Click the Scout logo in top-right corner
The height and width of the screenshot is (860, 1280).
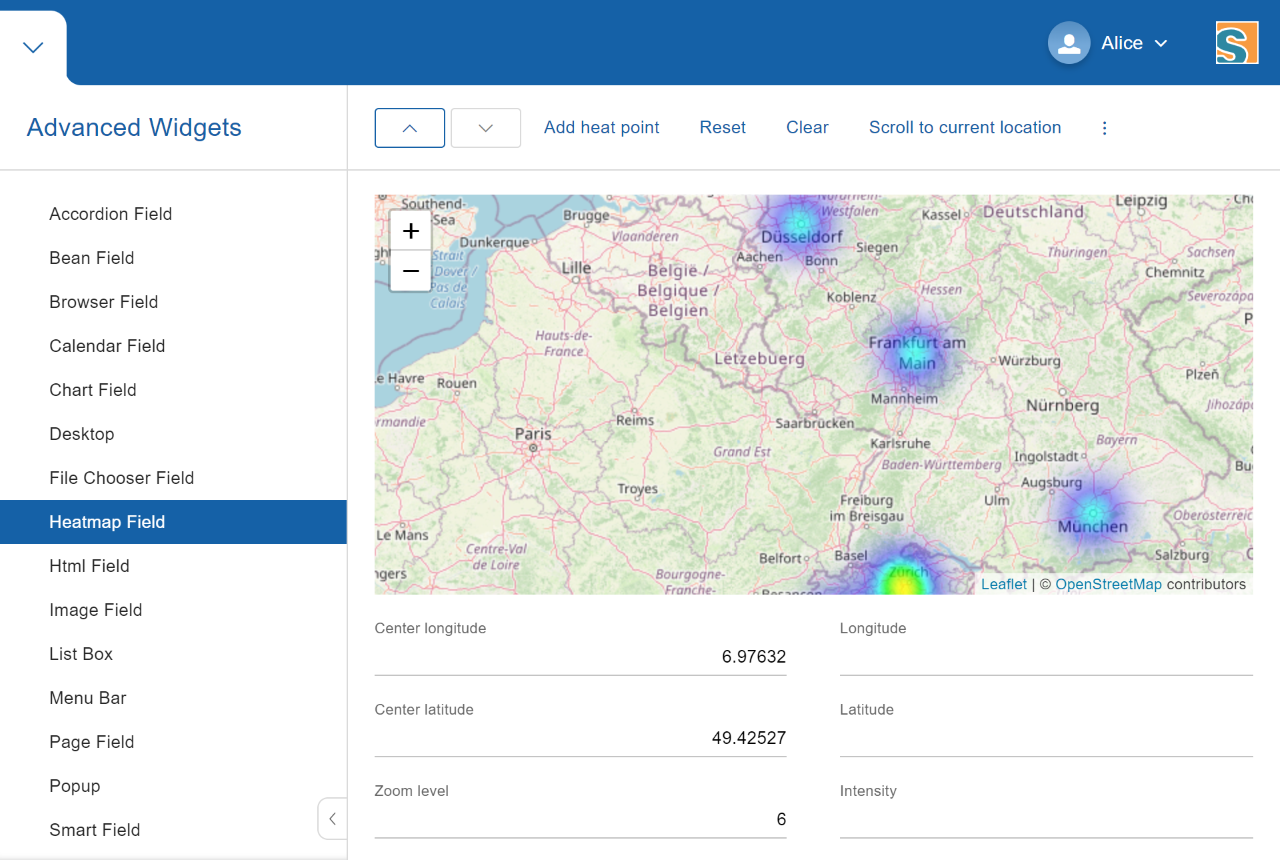click(1237, 43)
